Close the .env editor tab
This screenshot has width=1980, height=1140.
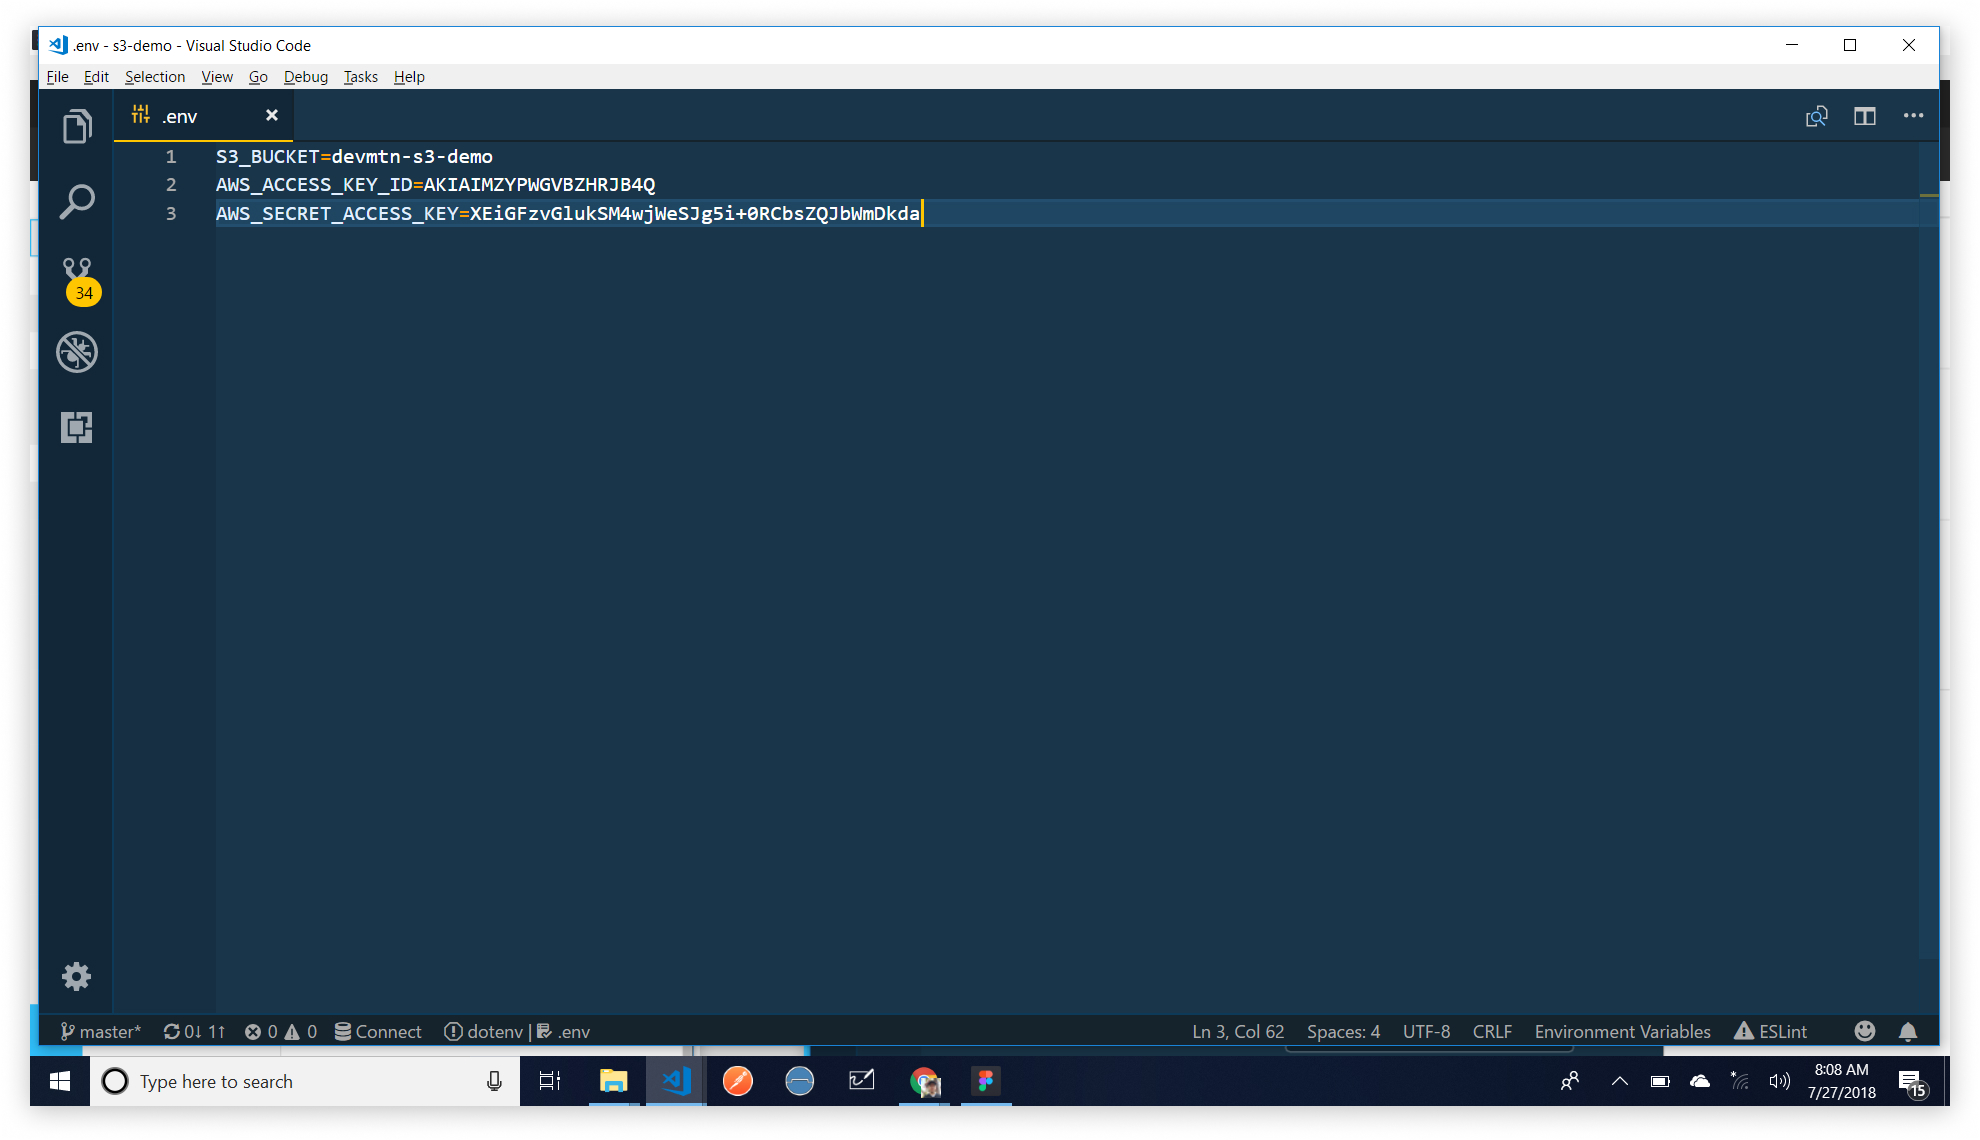(x=271, y=116)
